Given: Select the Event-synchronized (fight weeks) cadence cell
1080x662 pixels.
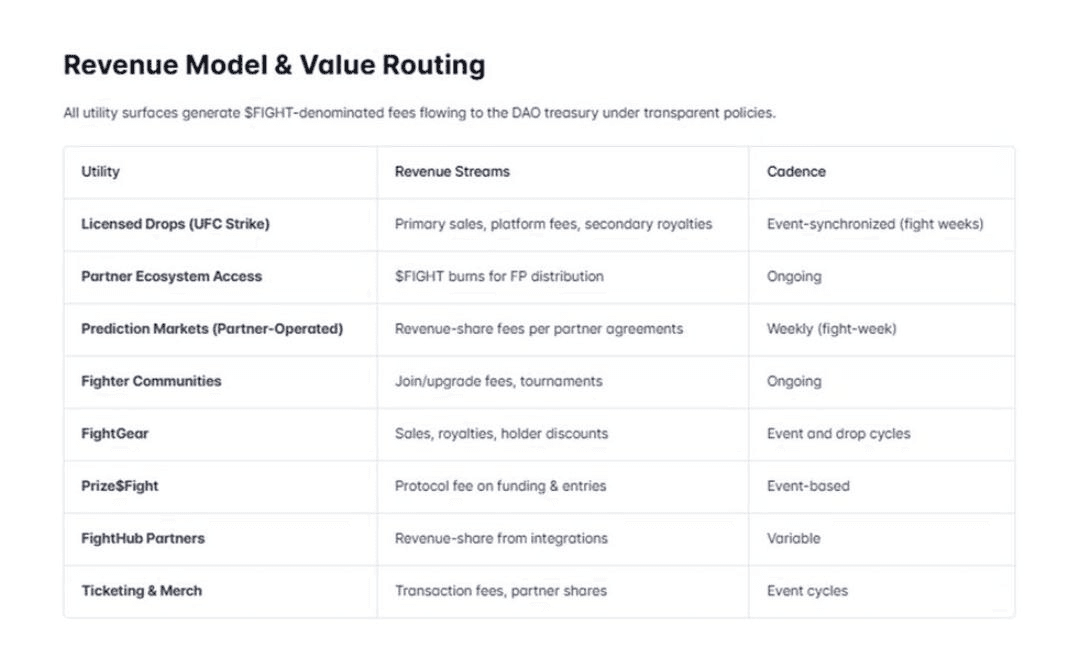Looking at the screenshot, I should coord(875,224).
